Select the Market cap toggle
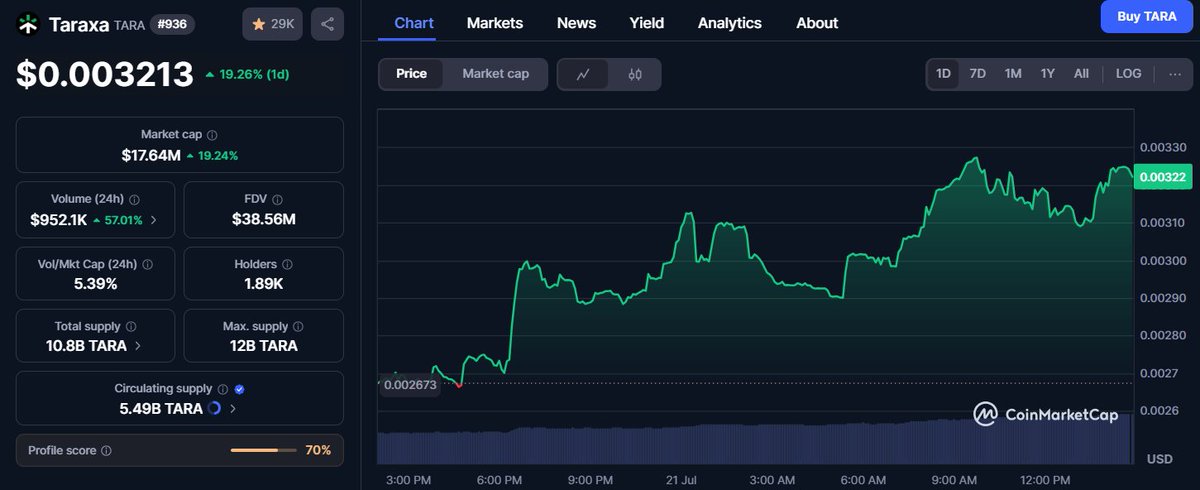This screenshot has width=1200, height=490. [x=496, y=74]
